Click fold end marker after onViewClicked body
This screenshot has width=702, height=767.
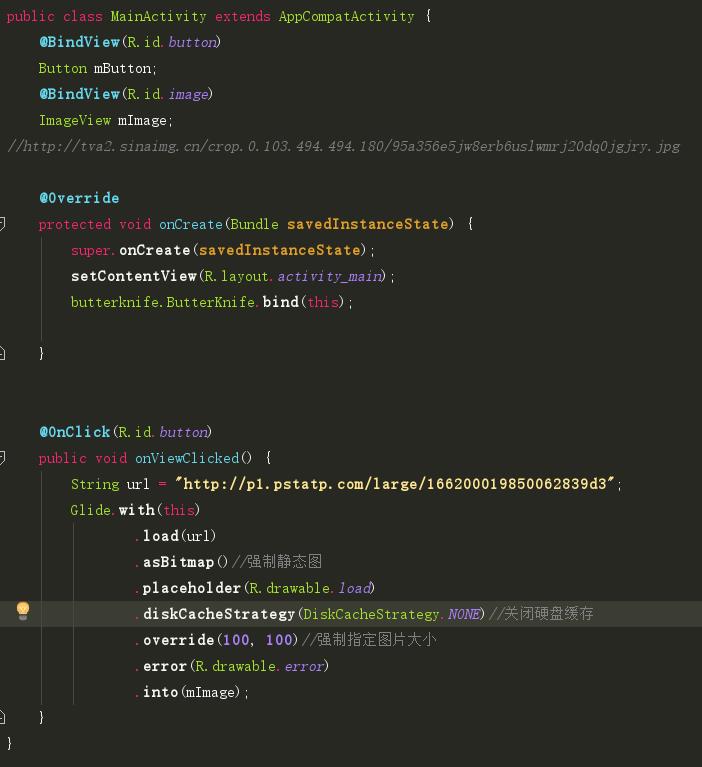[3, 717]
